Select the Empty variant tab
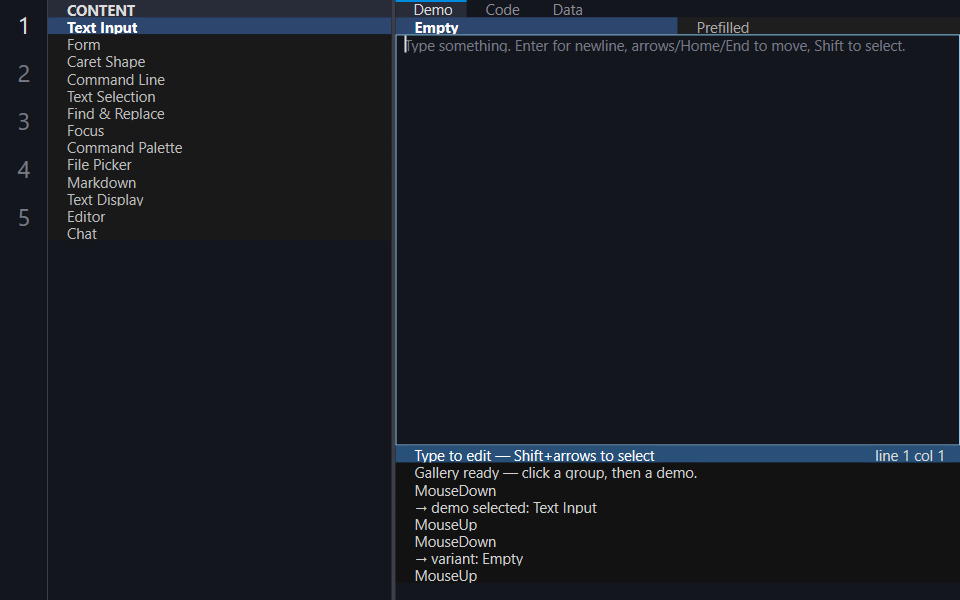Image resolution: width=960 pixels, height=600 pixels. click(x=536, y=27)
